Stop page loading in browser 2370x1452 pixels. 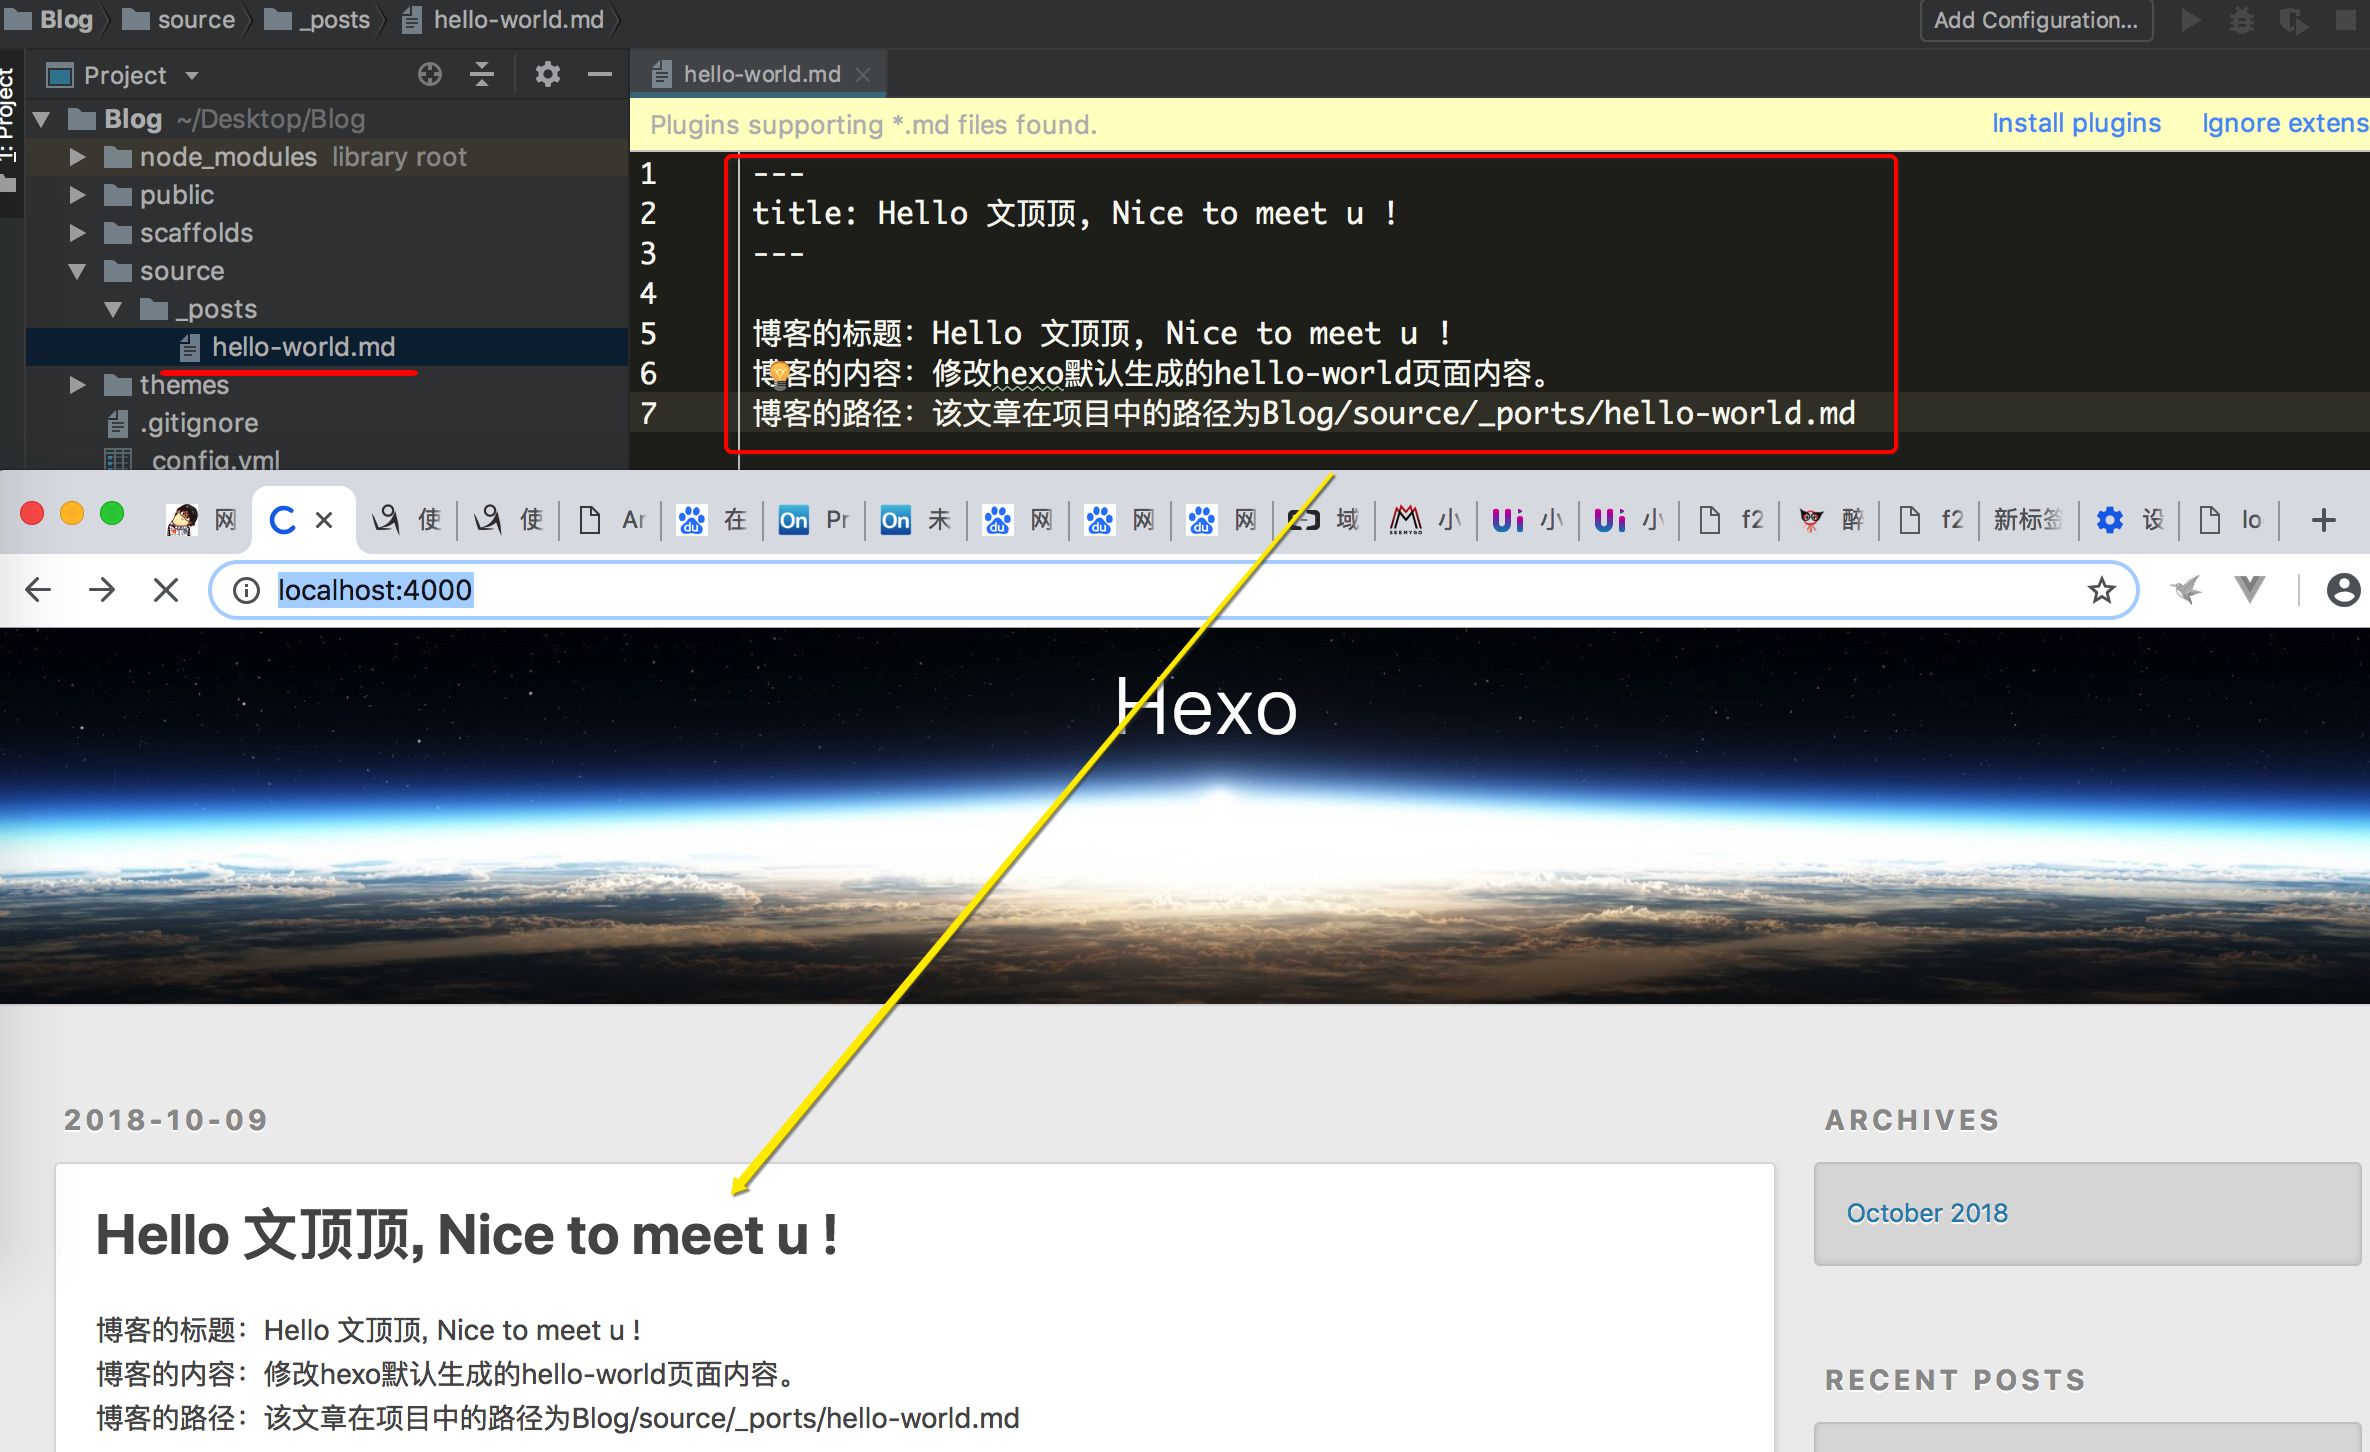[166, 590]
